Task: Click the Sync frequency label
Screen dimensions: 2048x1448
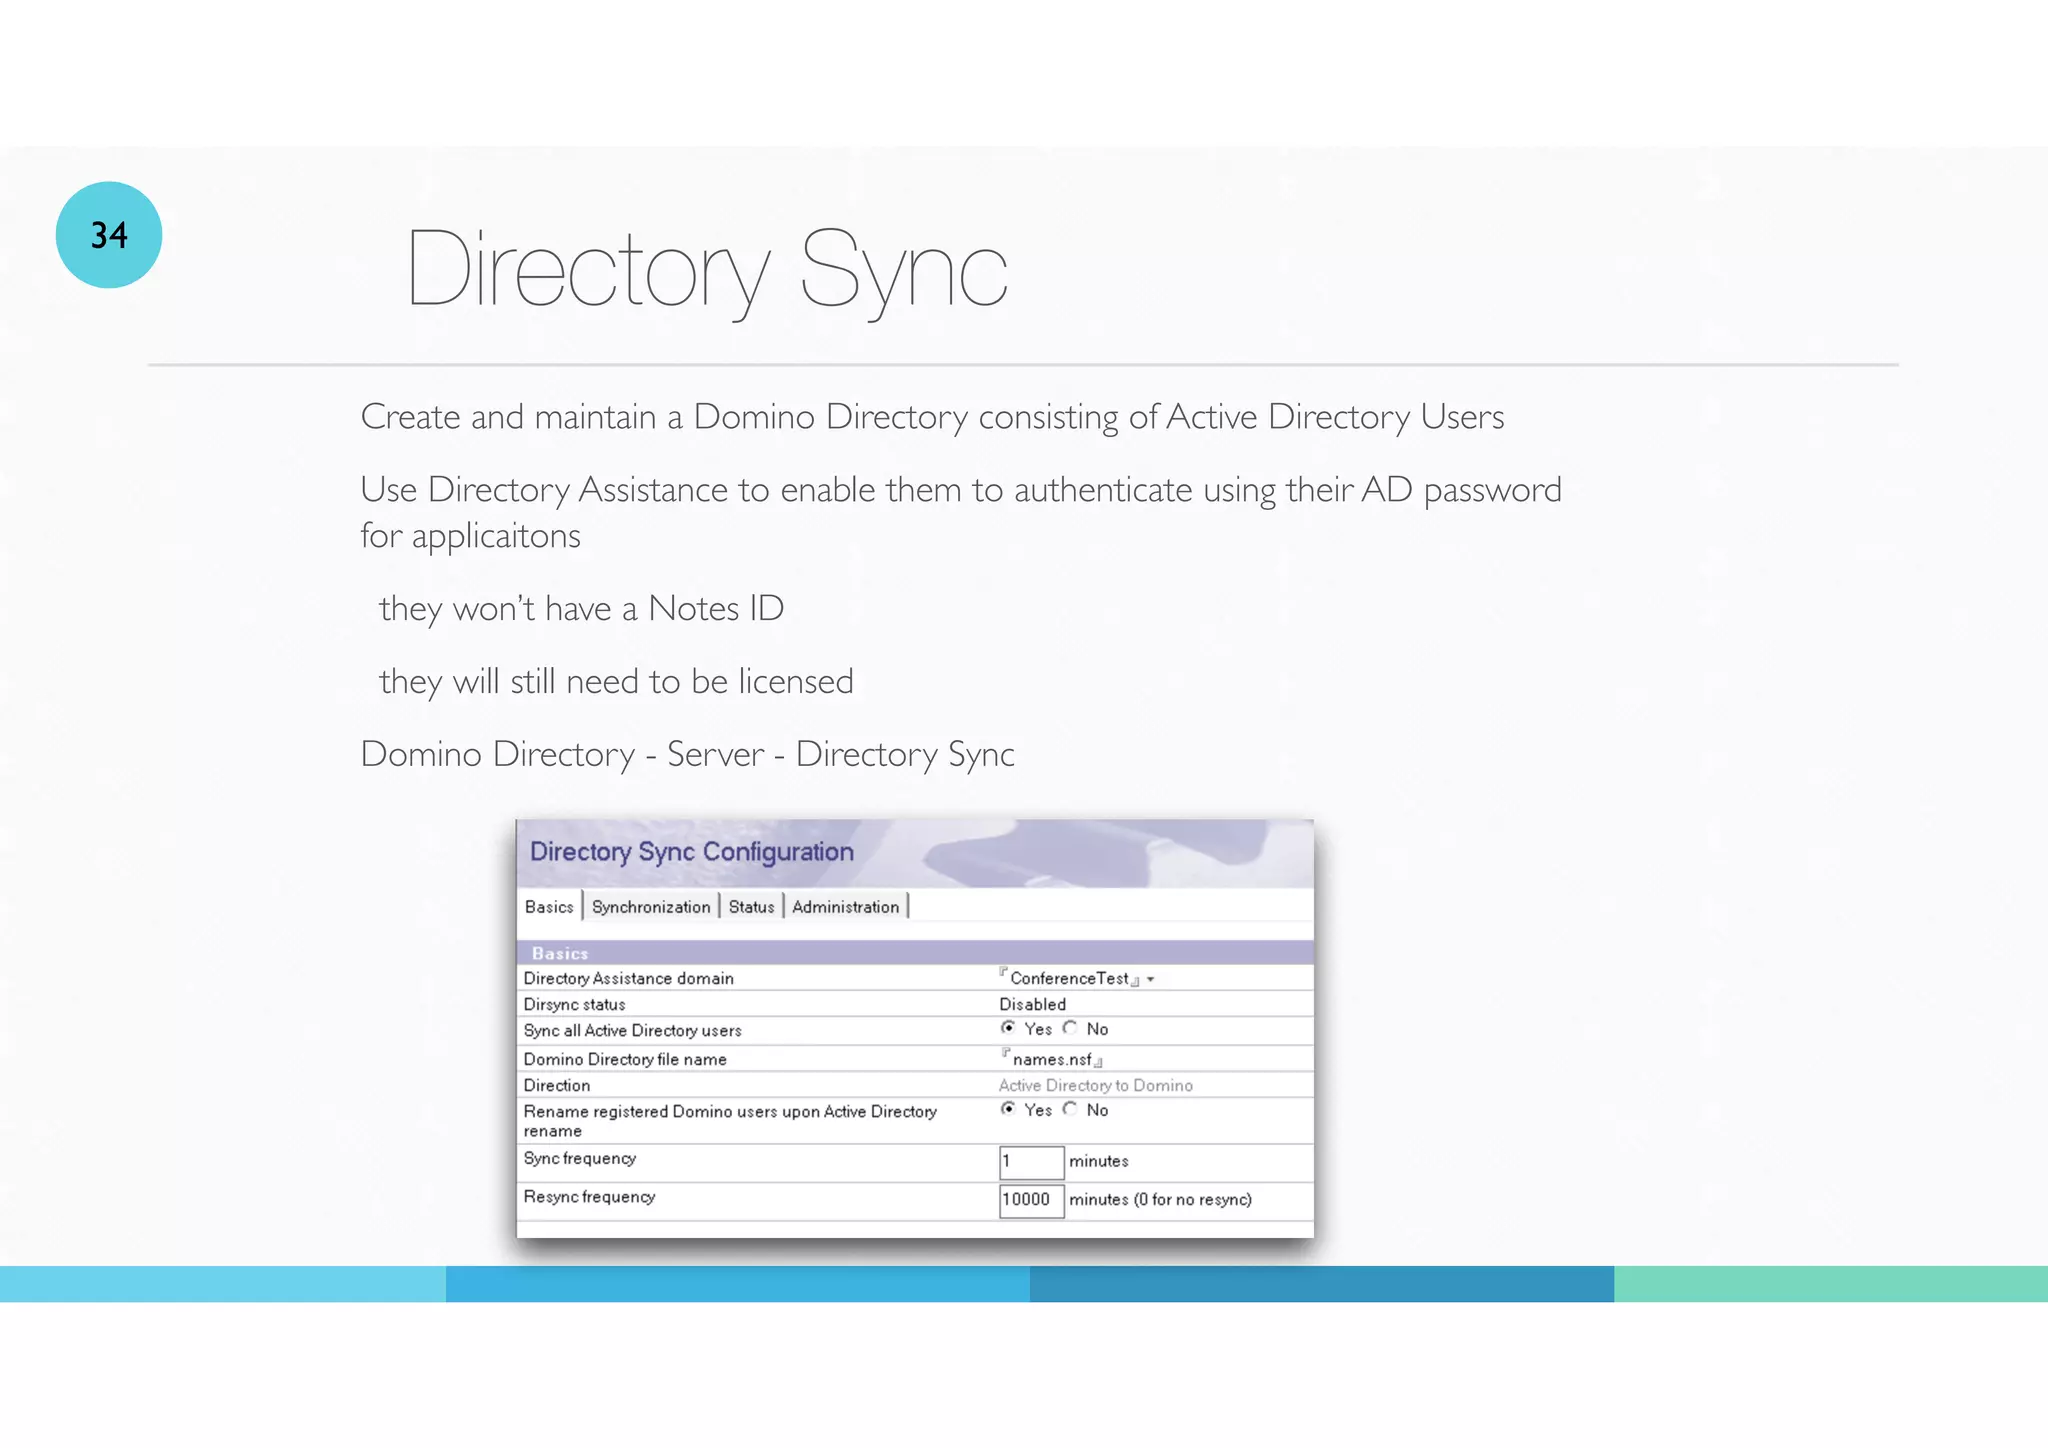Action: click(x=579, y=1158)
